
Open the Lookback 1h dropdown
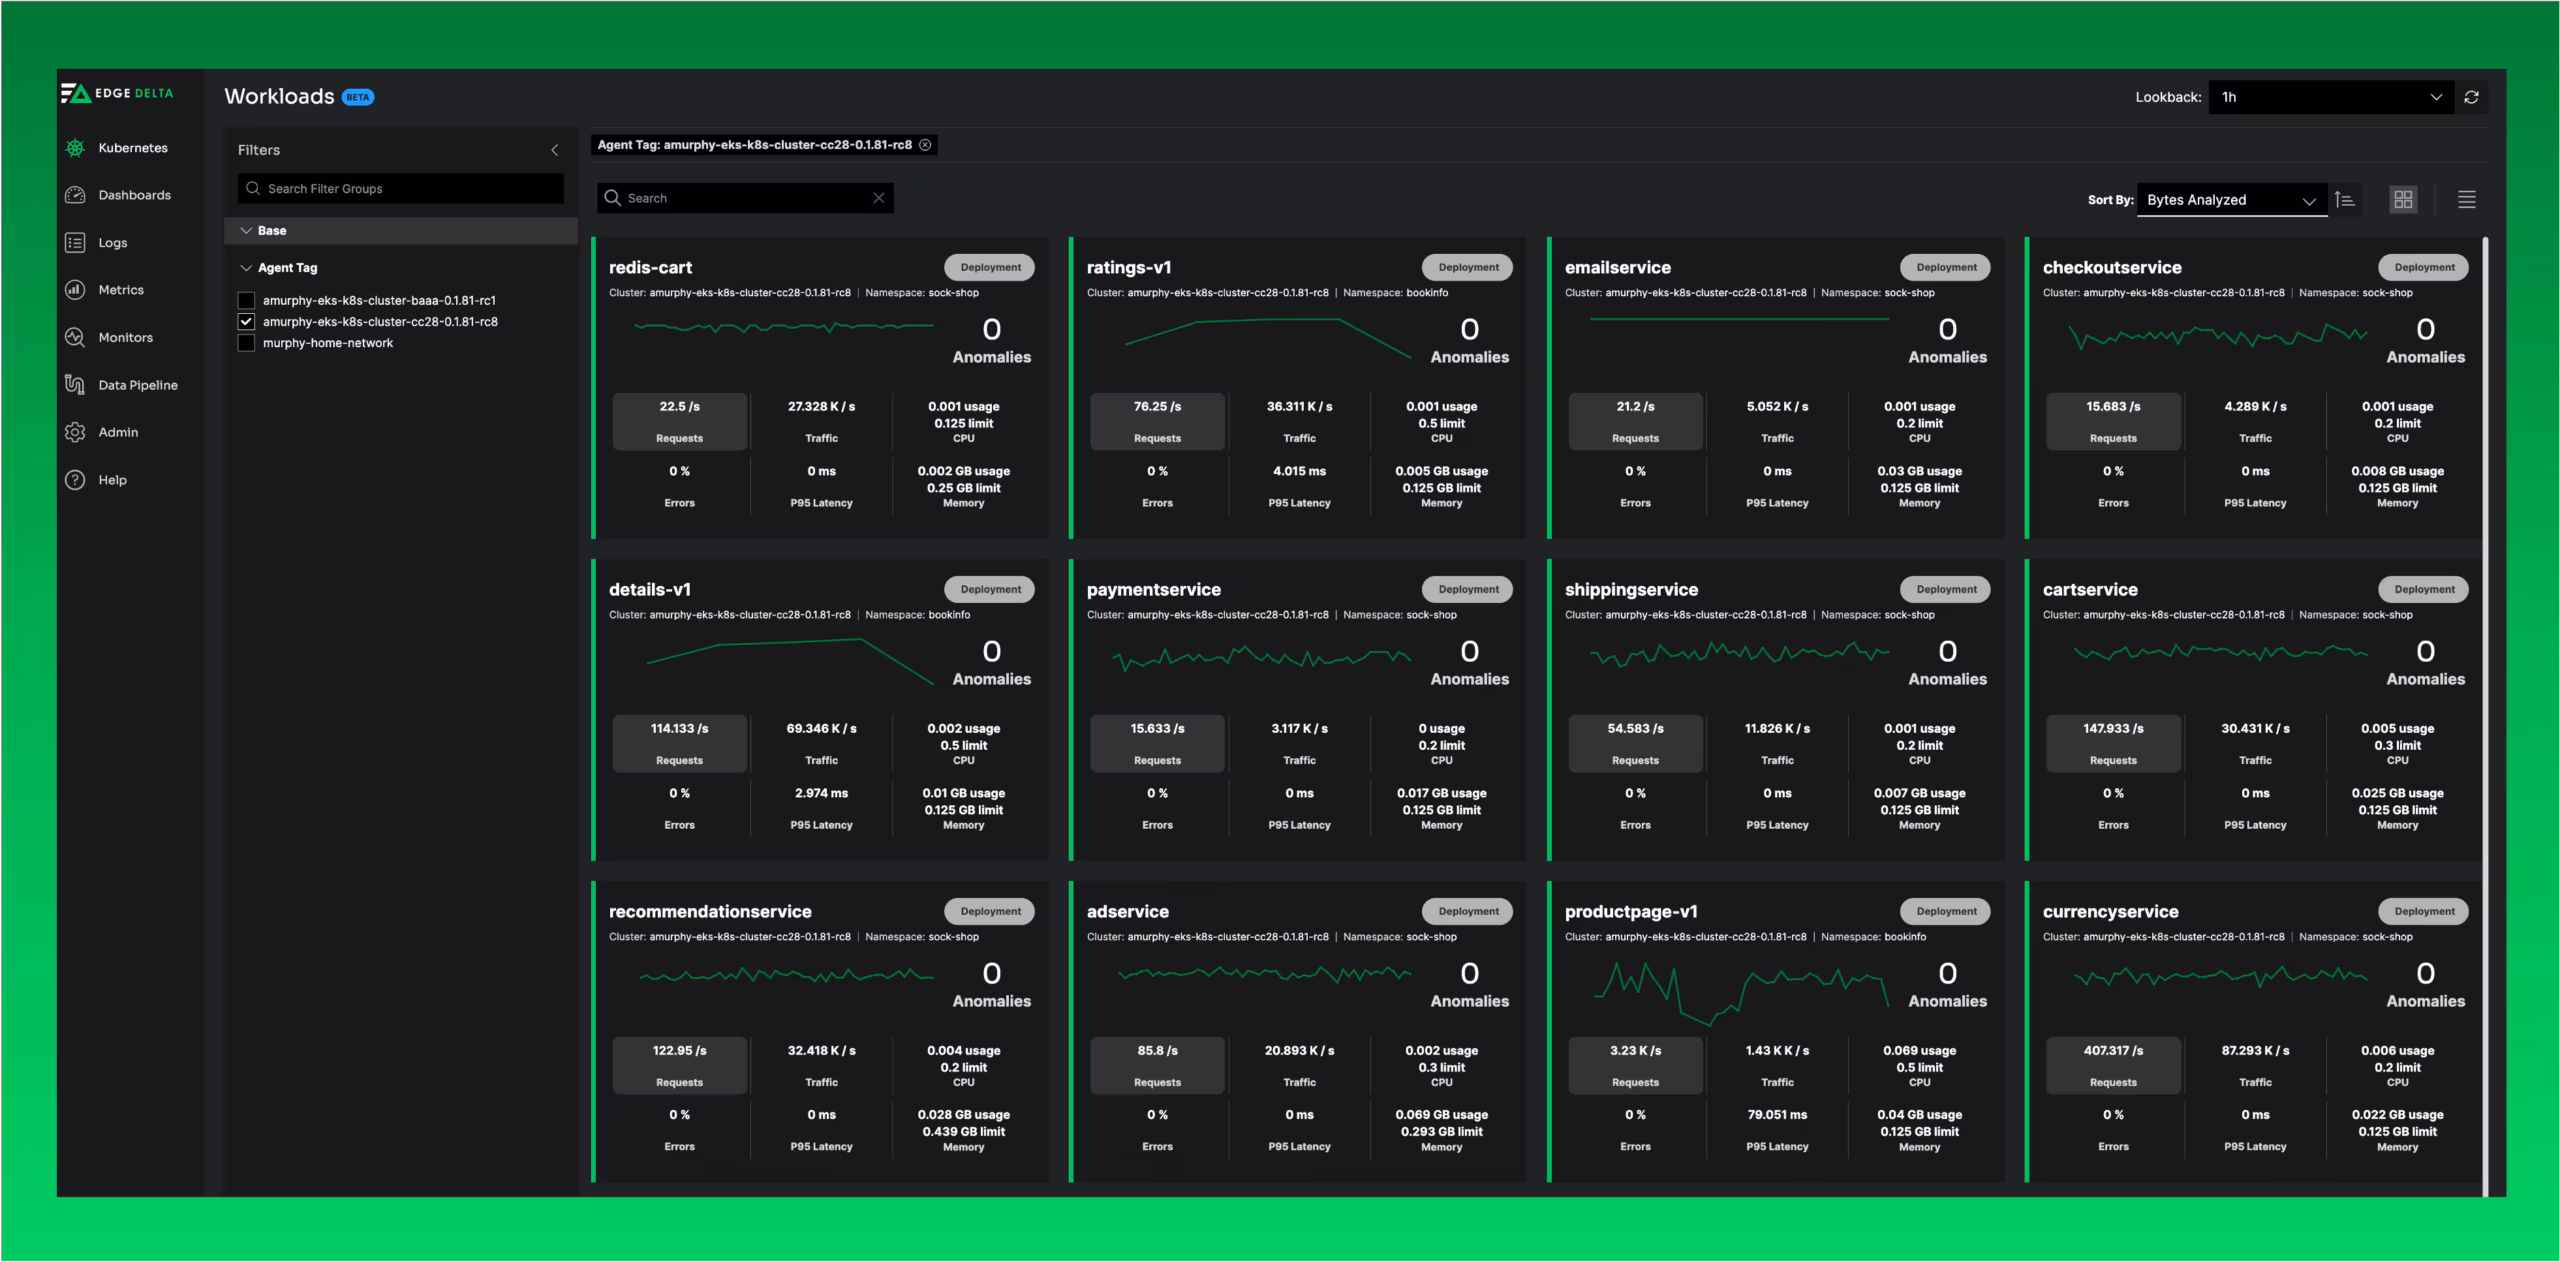2330,97
